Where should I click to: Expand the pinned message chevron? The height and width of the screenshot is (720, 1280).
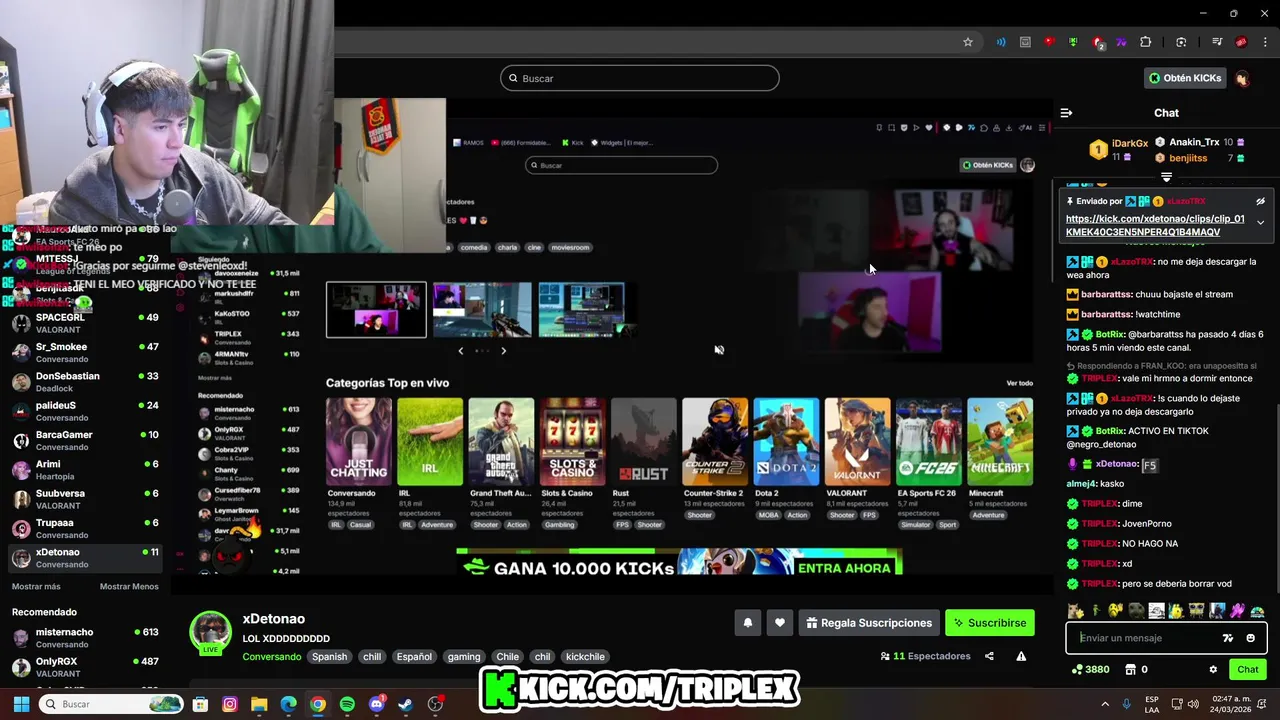click(1260, 222)
